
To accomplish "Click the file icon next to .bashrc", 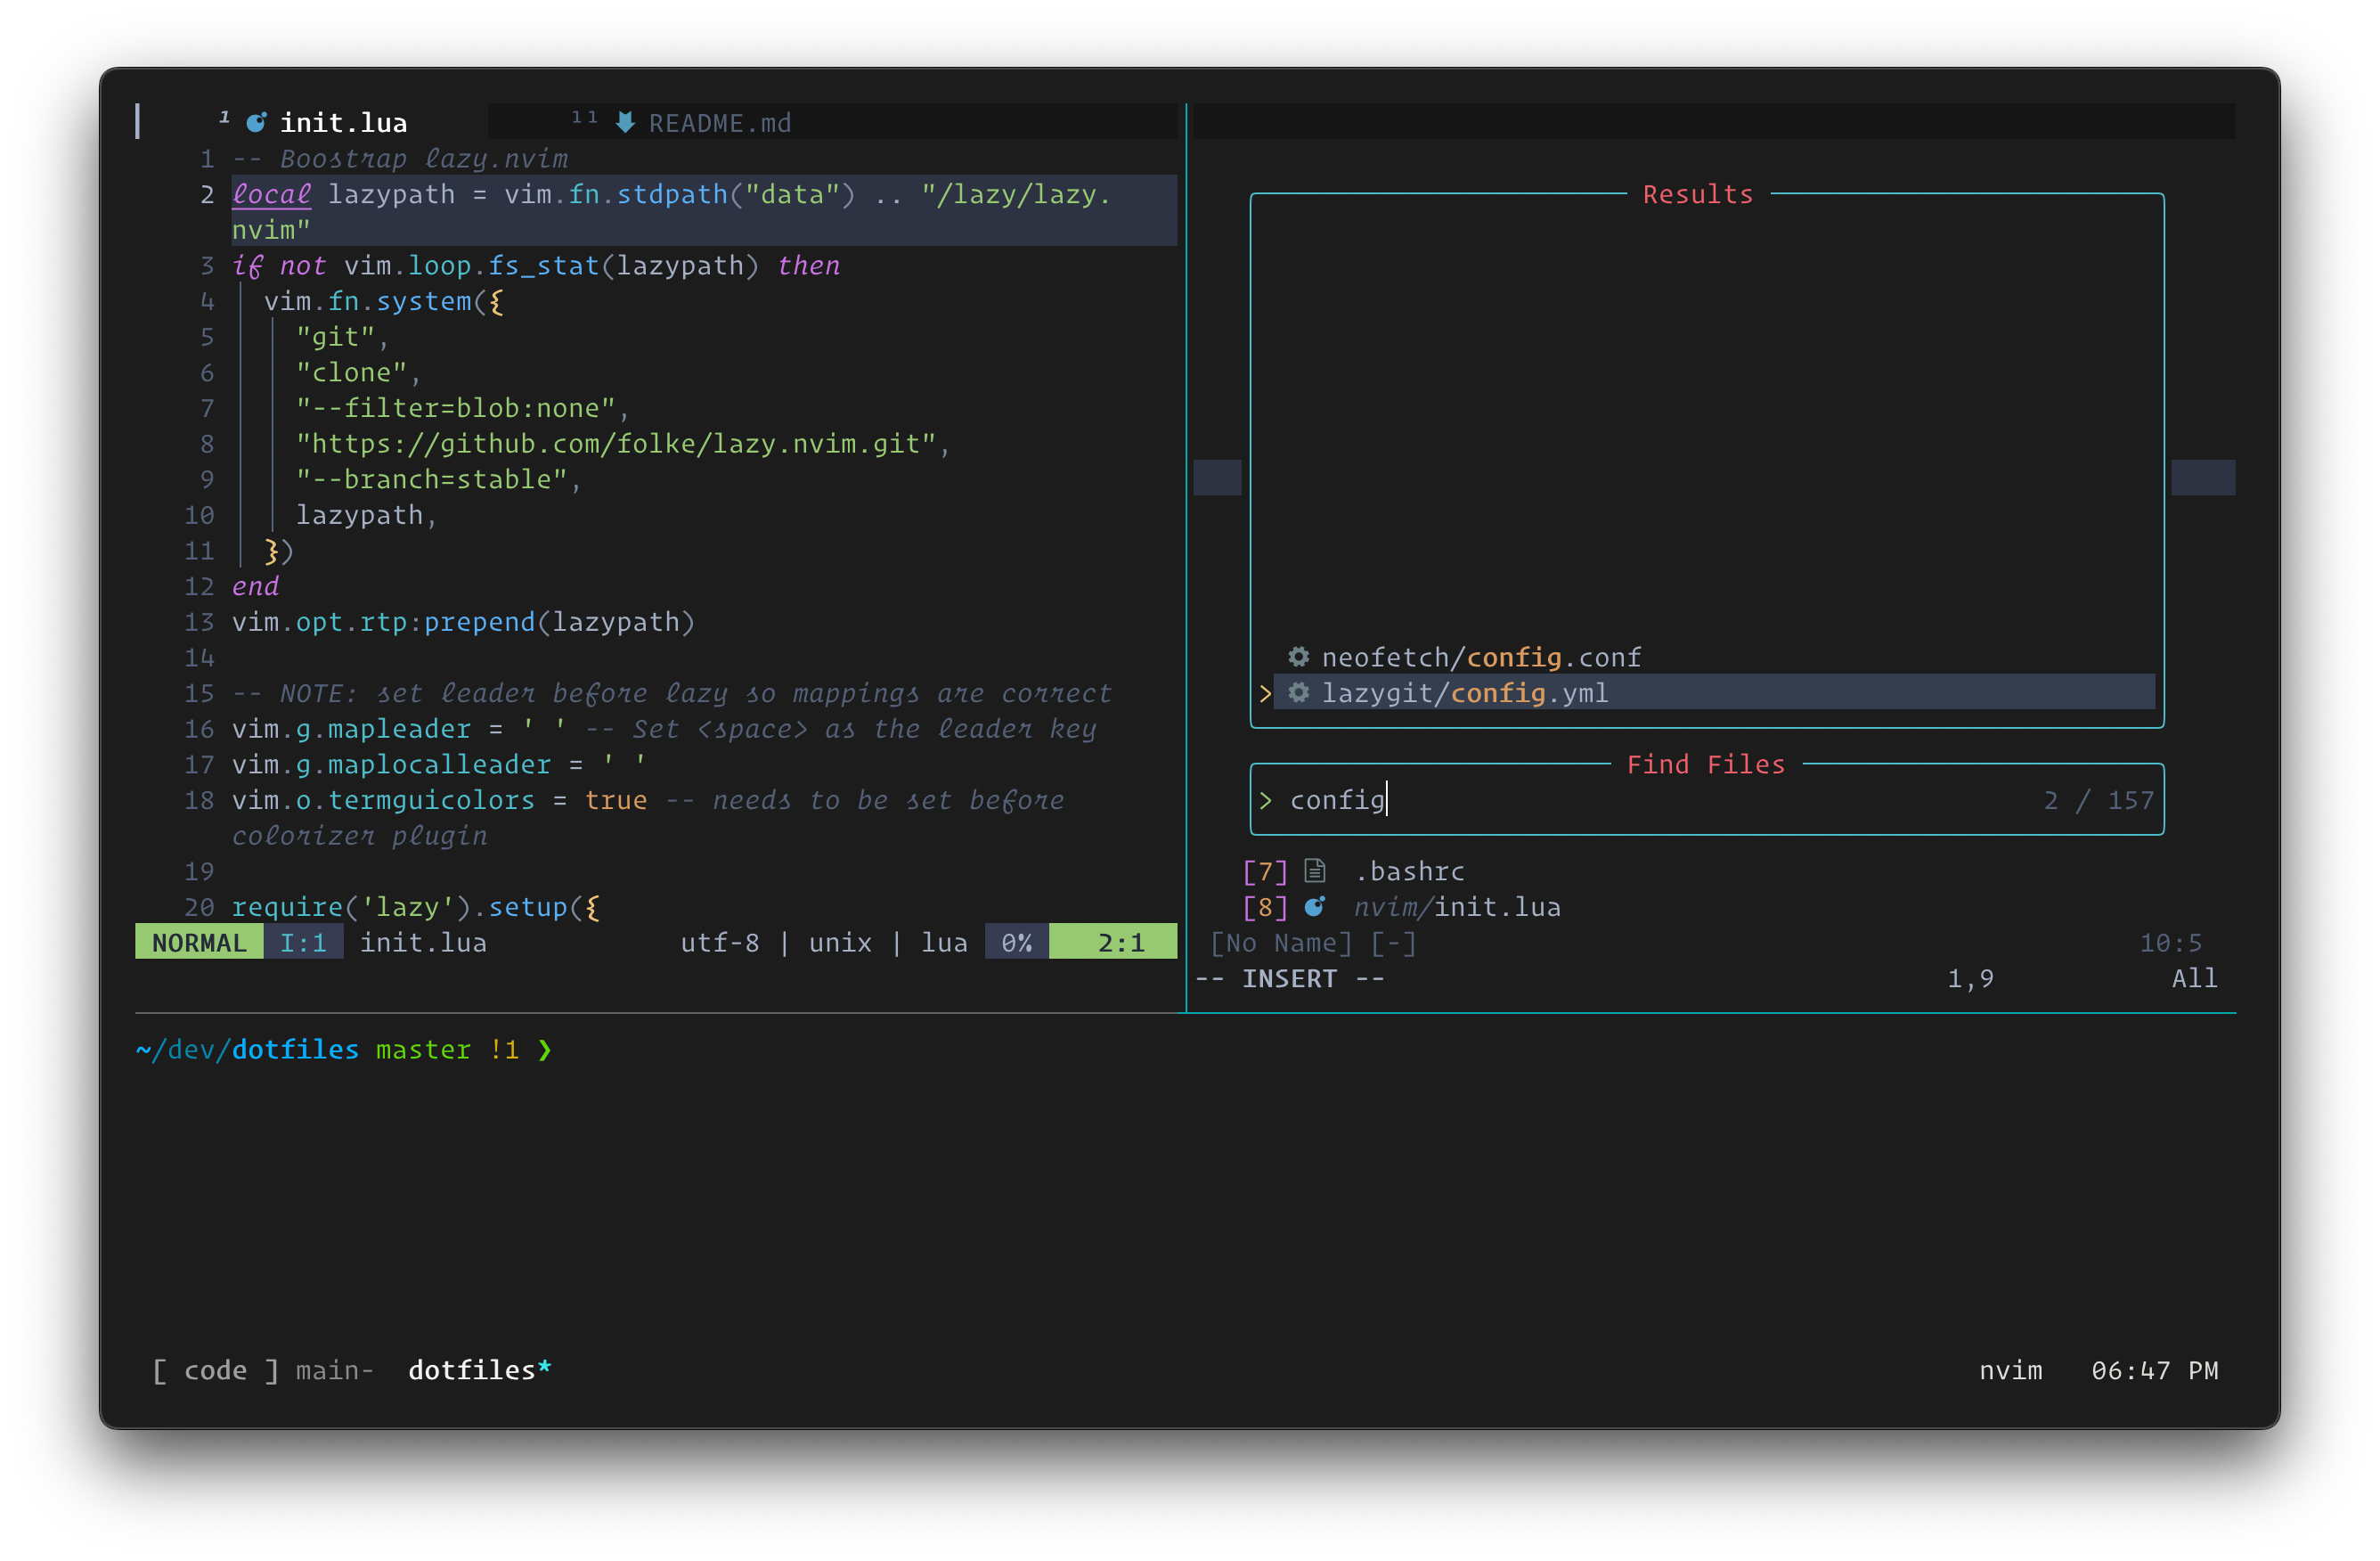I will (x=1315, y=871).
